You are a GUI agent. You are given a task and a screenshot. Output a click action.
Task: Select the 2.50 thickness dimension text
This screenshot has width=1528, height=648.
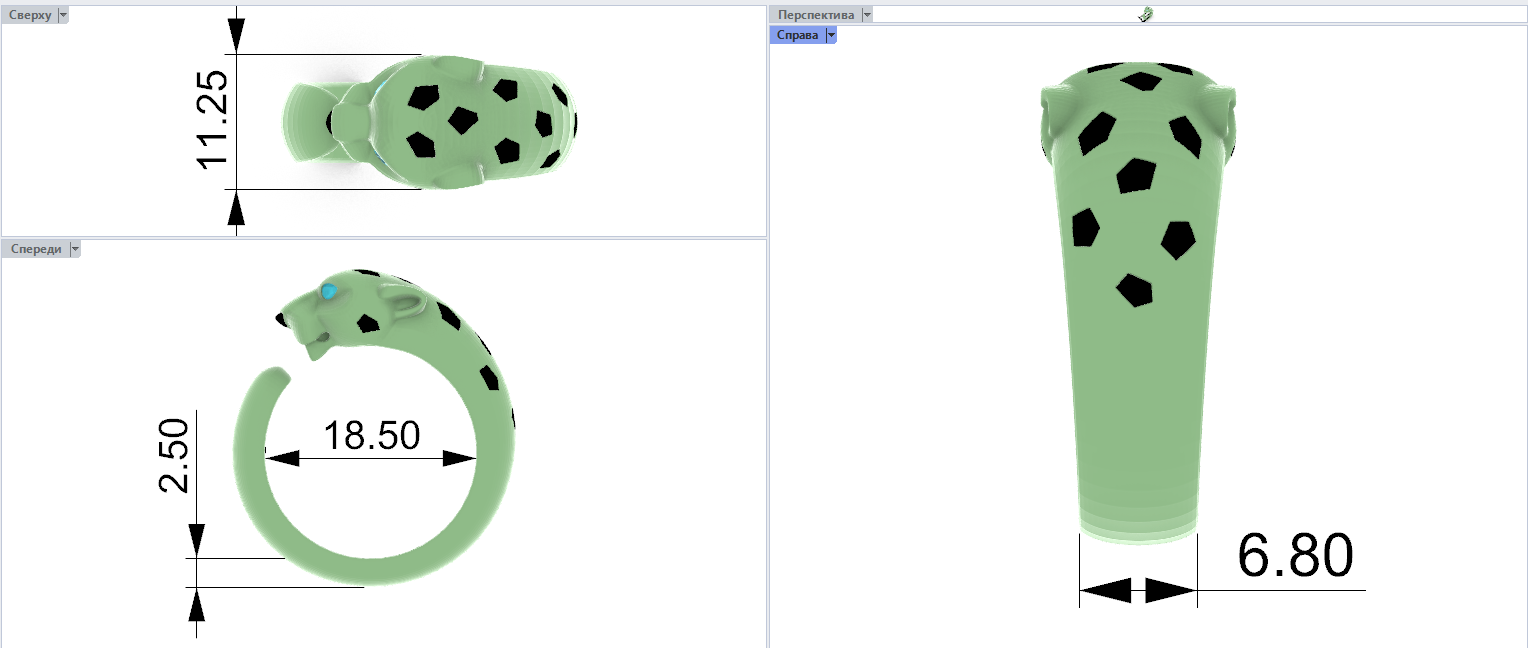173,455
